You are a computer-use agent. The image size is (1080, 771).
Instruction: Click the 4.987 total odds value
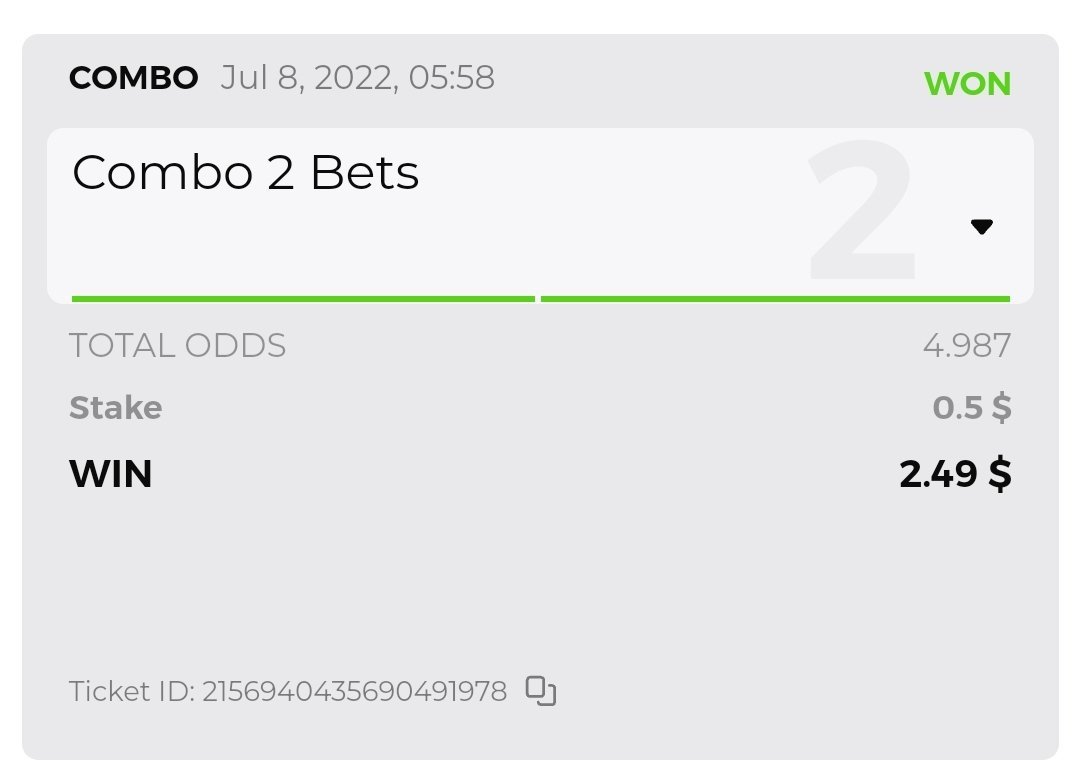click(966, 346)
